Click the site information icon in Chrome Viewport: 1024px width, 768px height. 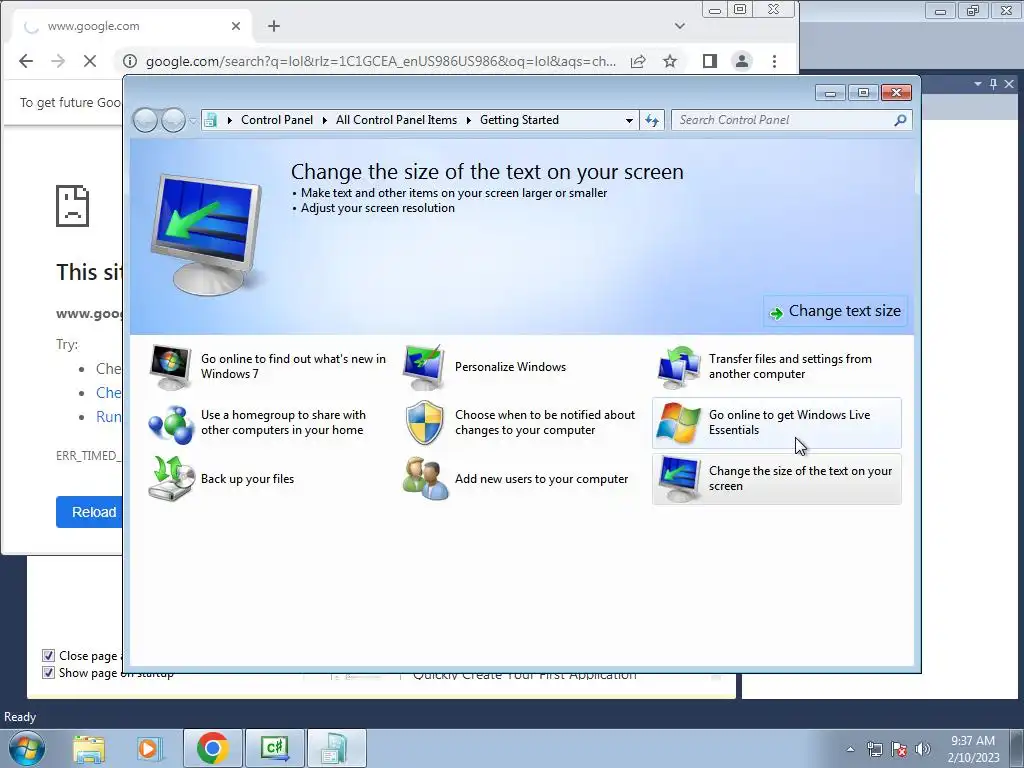(130, 61)
